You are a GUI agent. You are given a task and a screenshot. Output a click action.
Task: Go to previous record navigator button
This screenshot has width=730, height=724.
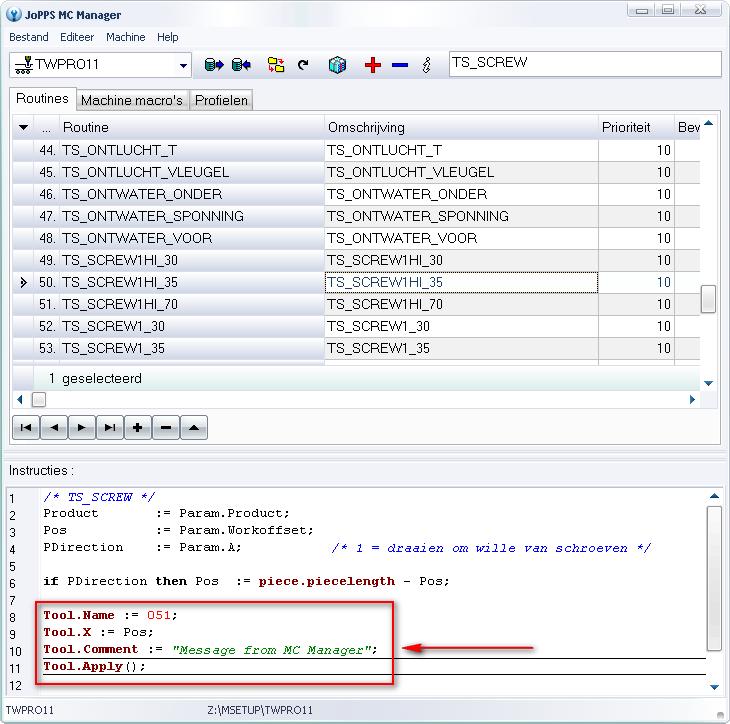pos(54,427)
